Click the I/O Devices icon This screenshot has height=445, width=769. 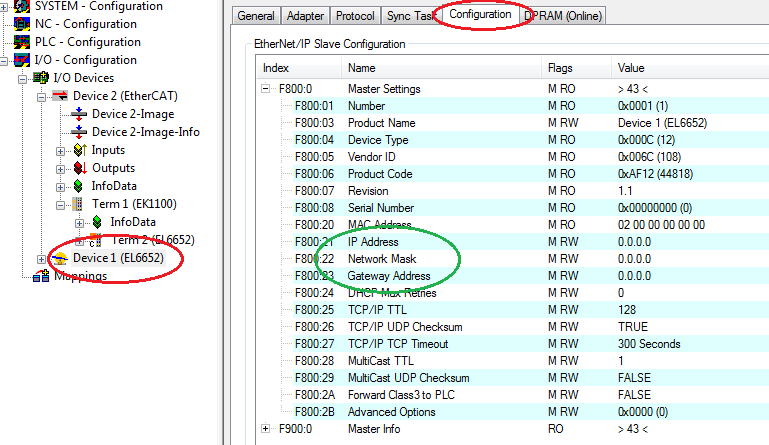pos(41,78)
